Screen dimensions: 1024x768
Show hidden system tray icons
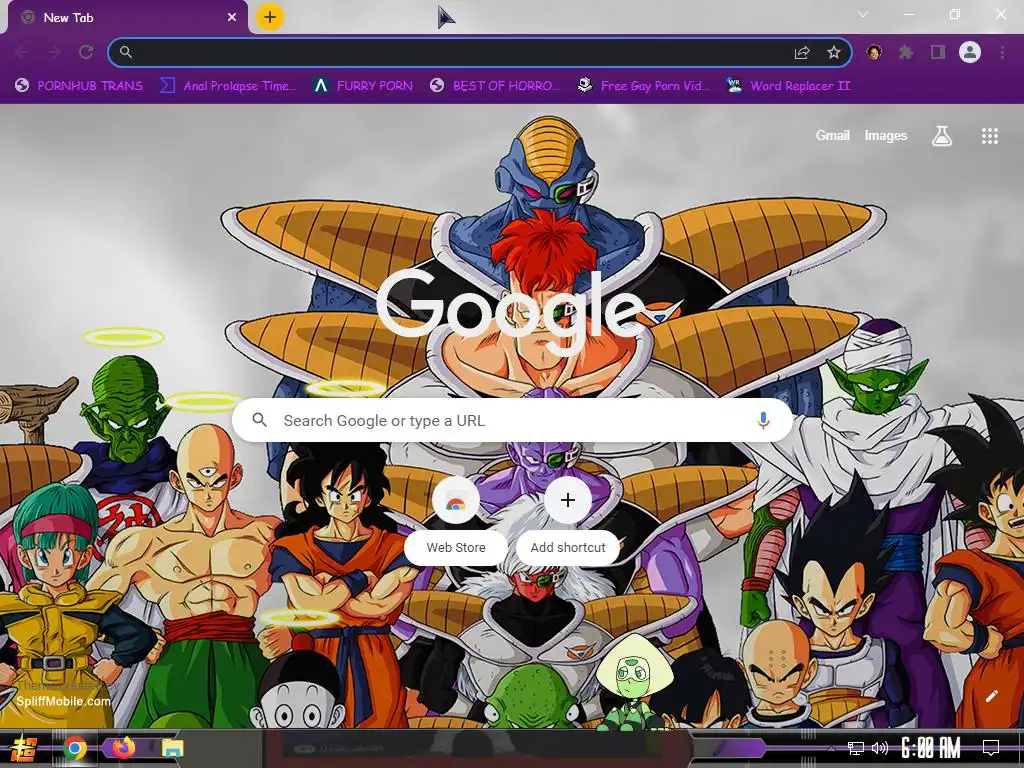coord(831,748)
